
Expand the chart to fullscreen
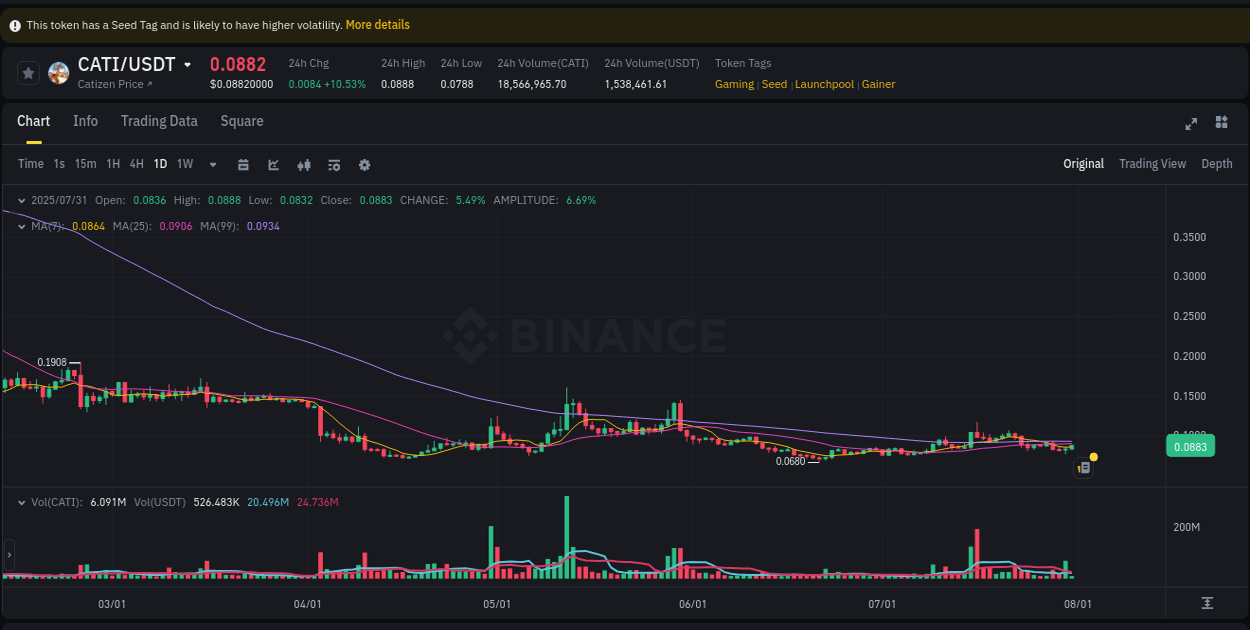coord(1191,124)
